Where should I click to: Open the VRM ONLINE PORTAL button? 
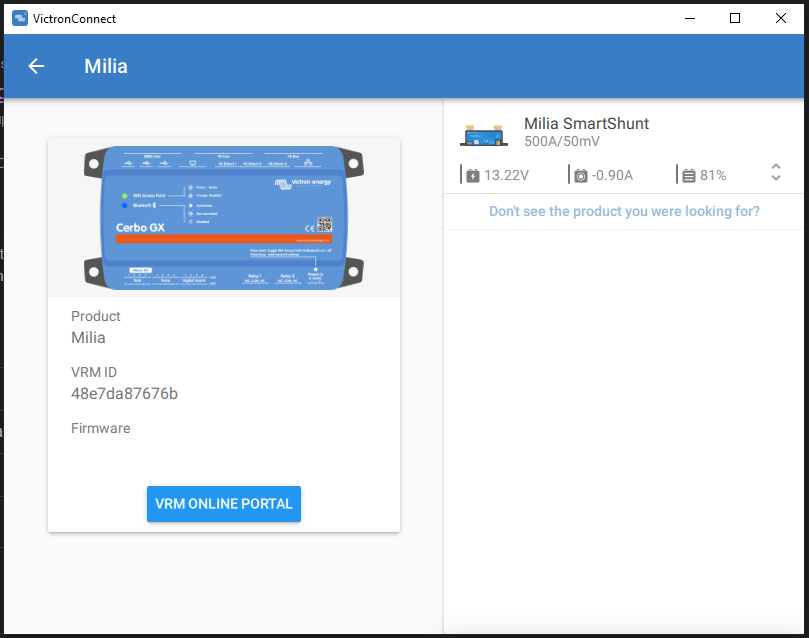(224, 504)
